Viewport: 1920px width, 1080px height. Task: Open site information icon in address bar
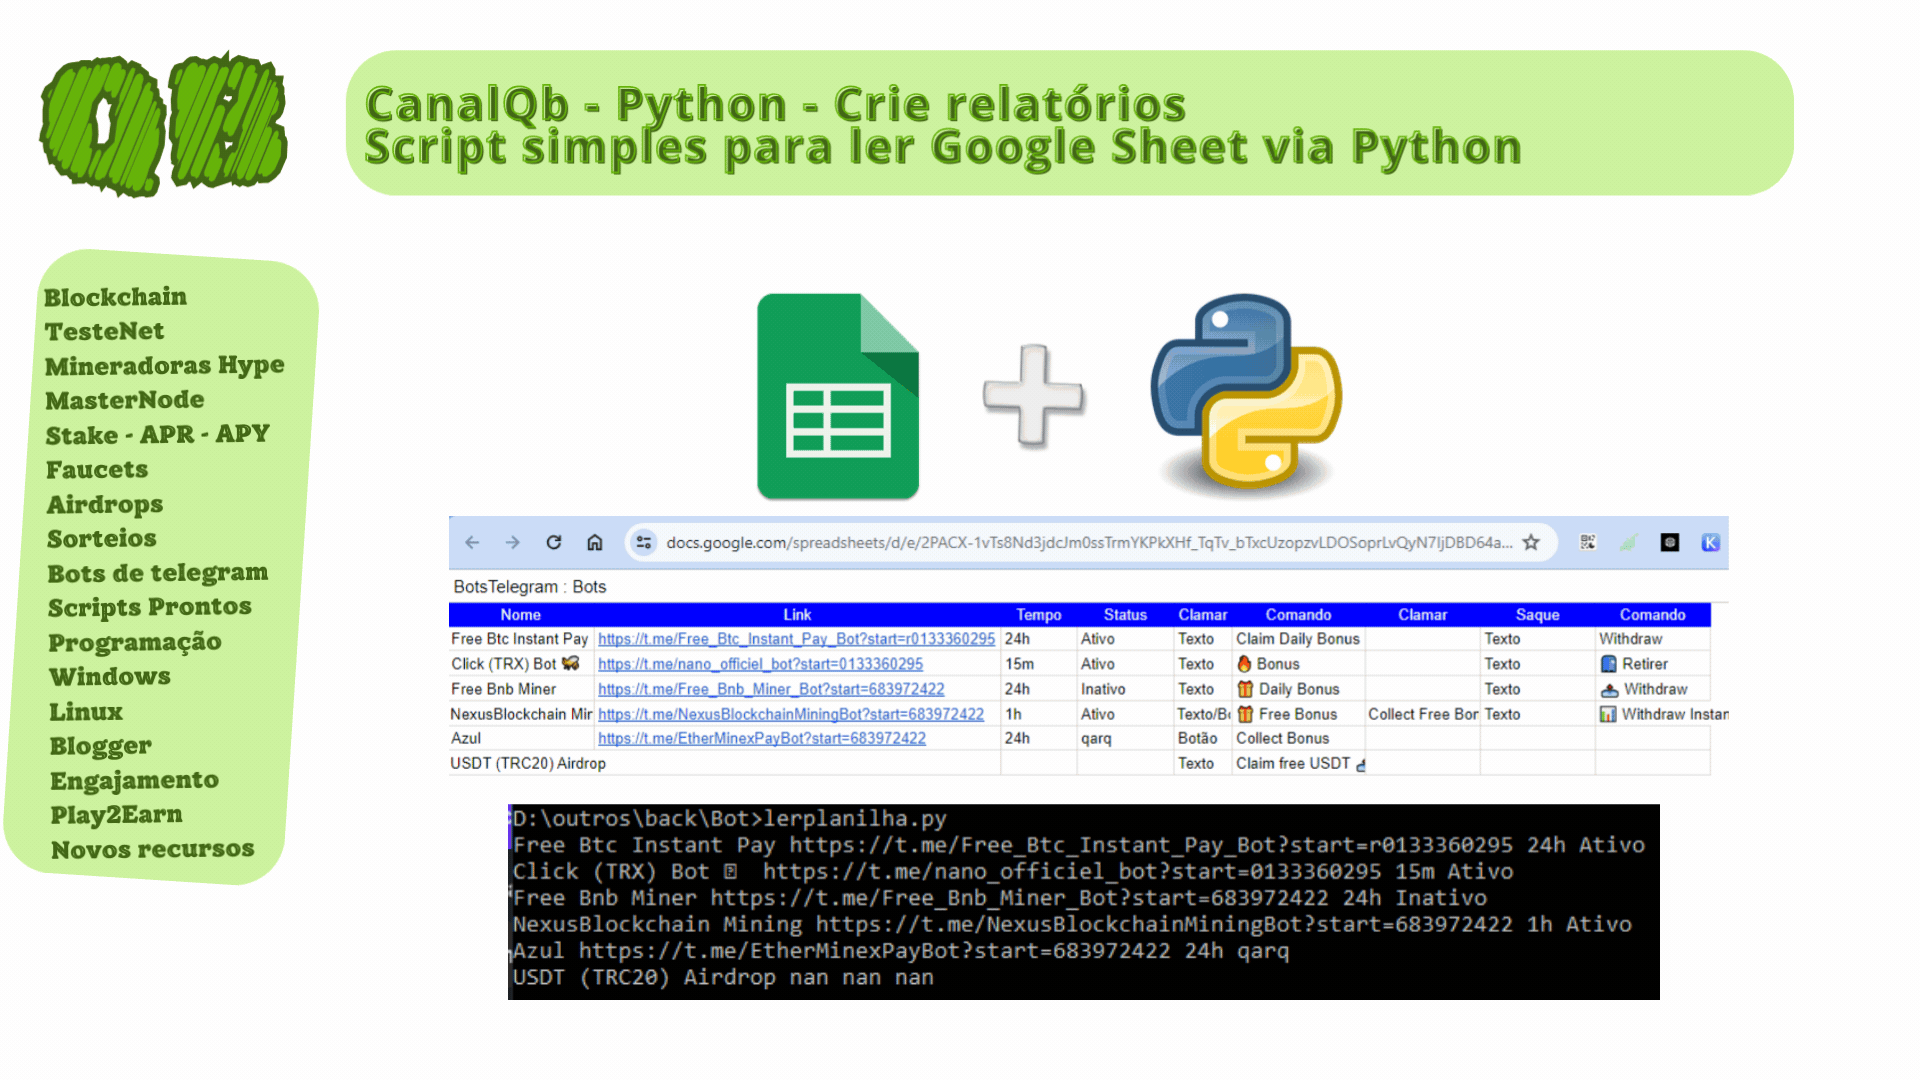644,543
